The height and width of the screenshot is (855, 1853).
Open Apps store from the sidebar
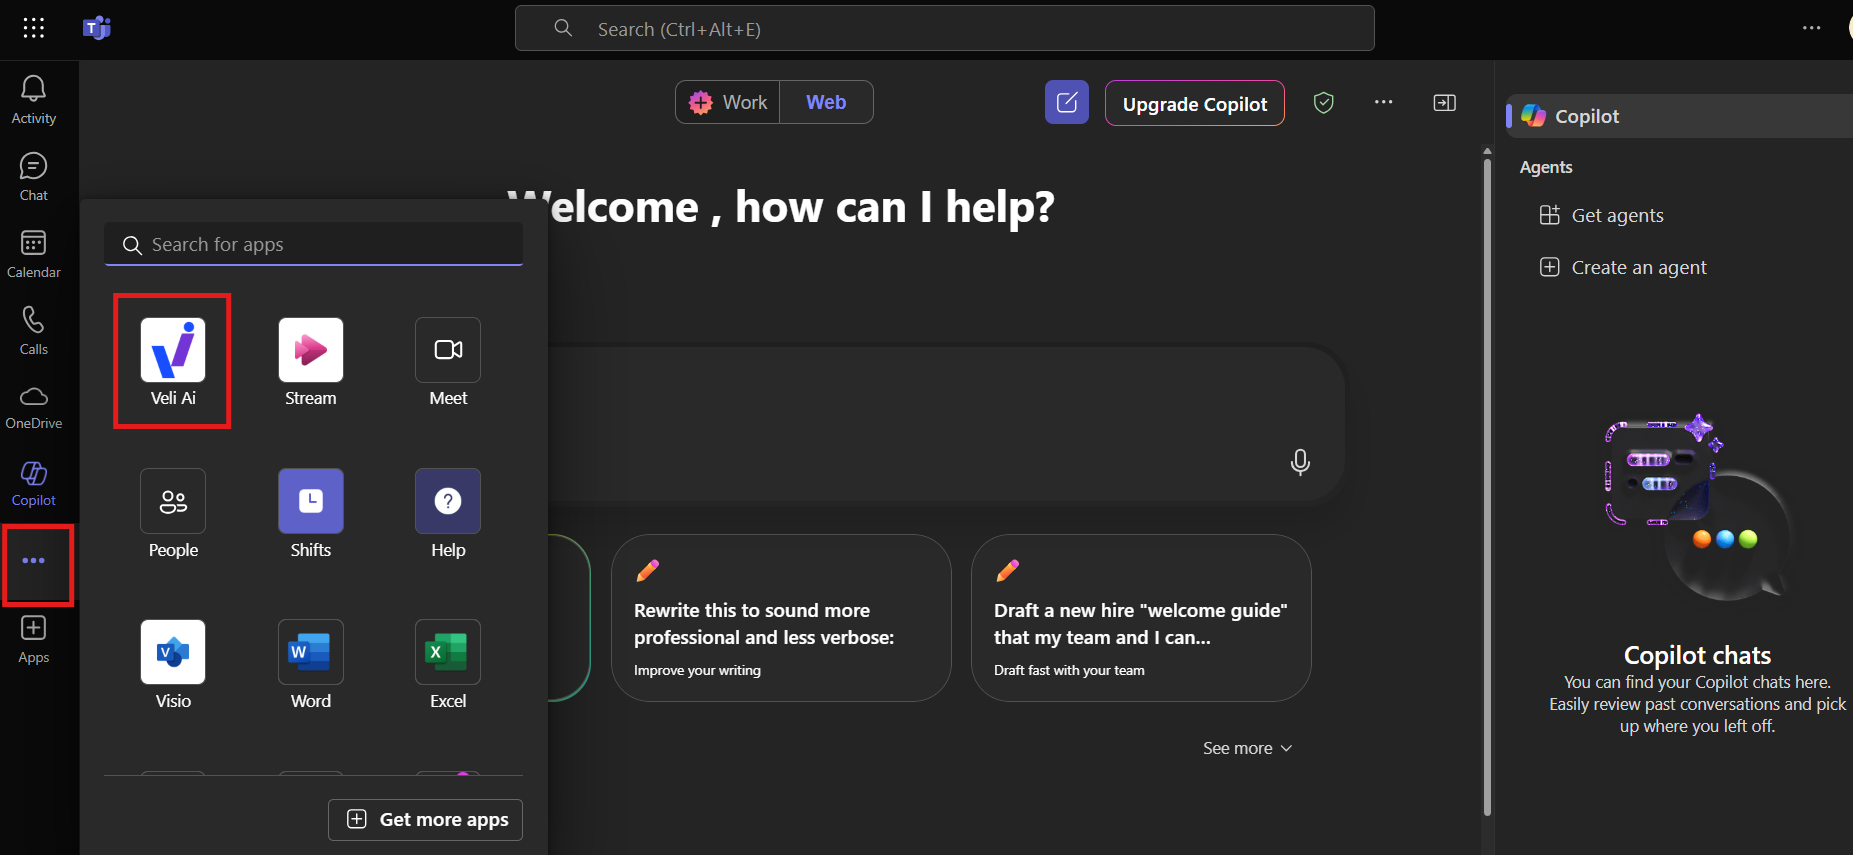tap(34, 640)
